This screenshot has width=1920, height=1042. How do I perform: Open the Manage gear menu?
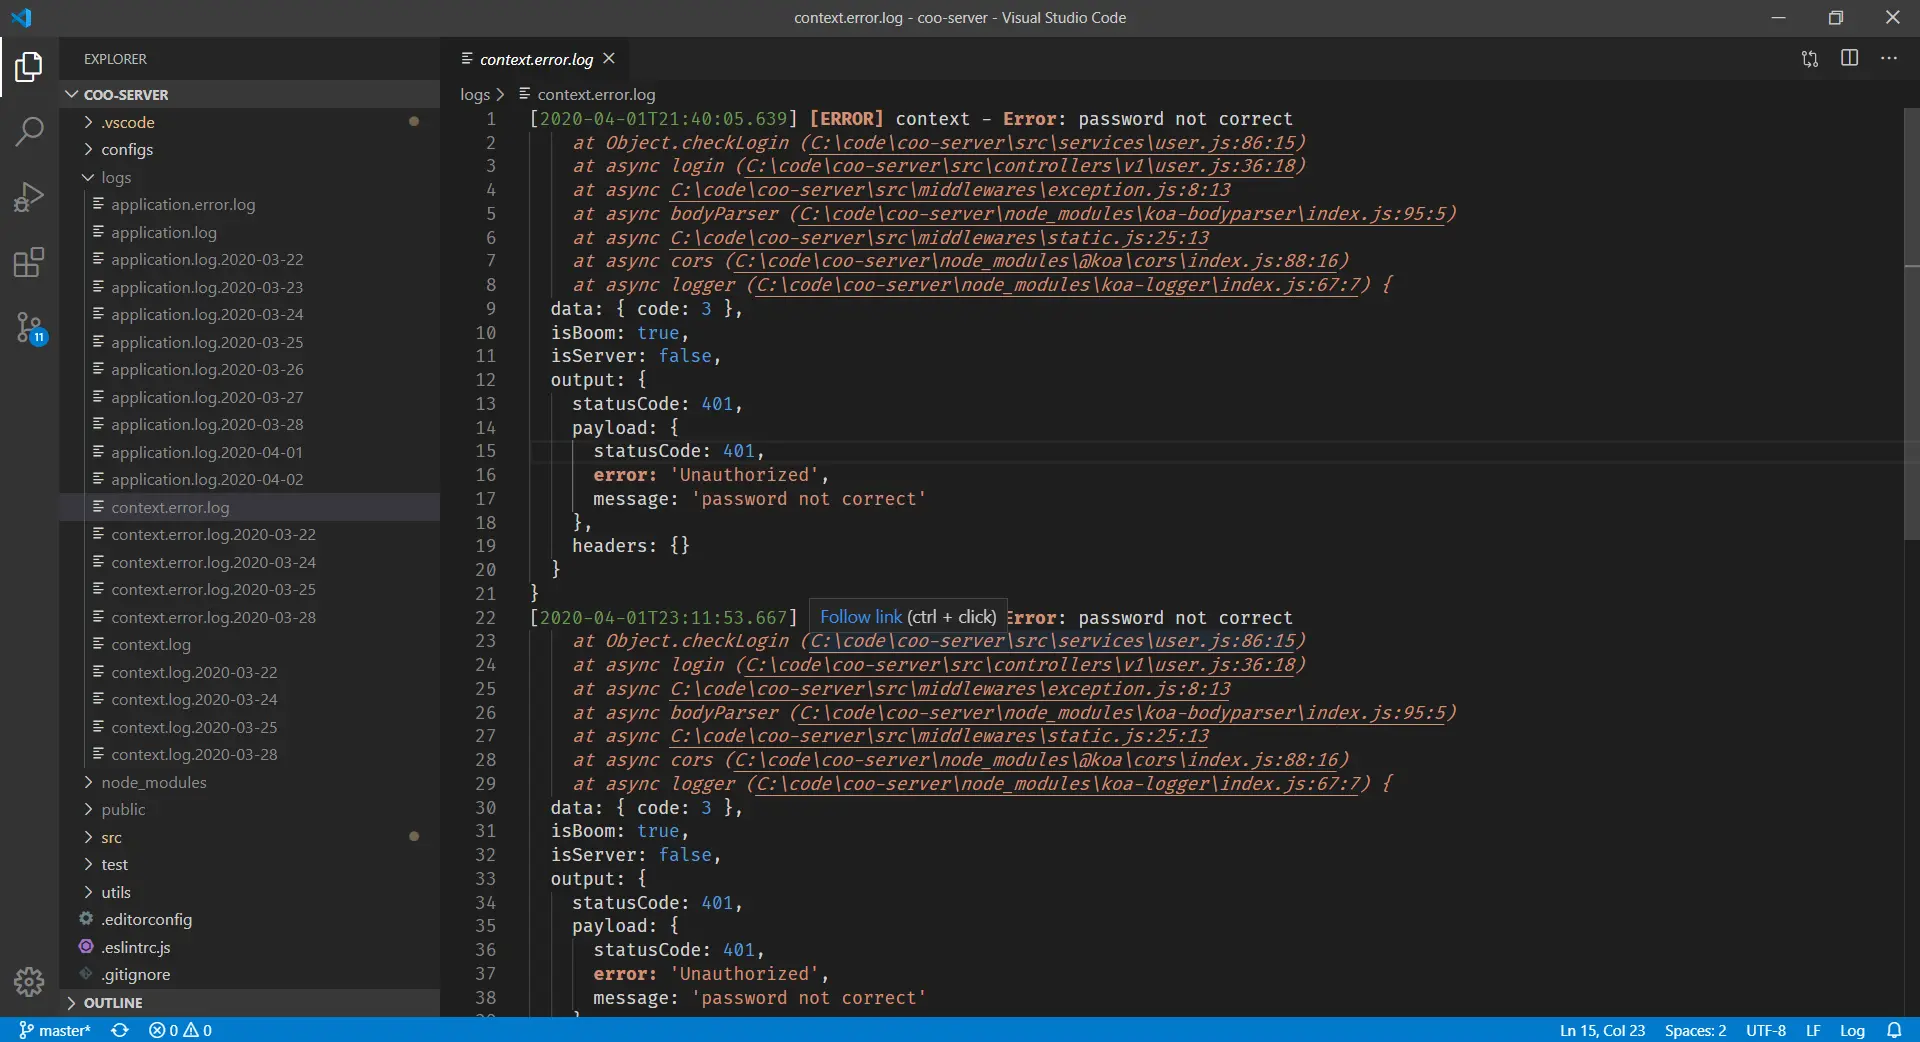click(x=29, y=982)
